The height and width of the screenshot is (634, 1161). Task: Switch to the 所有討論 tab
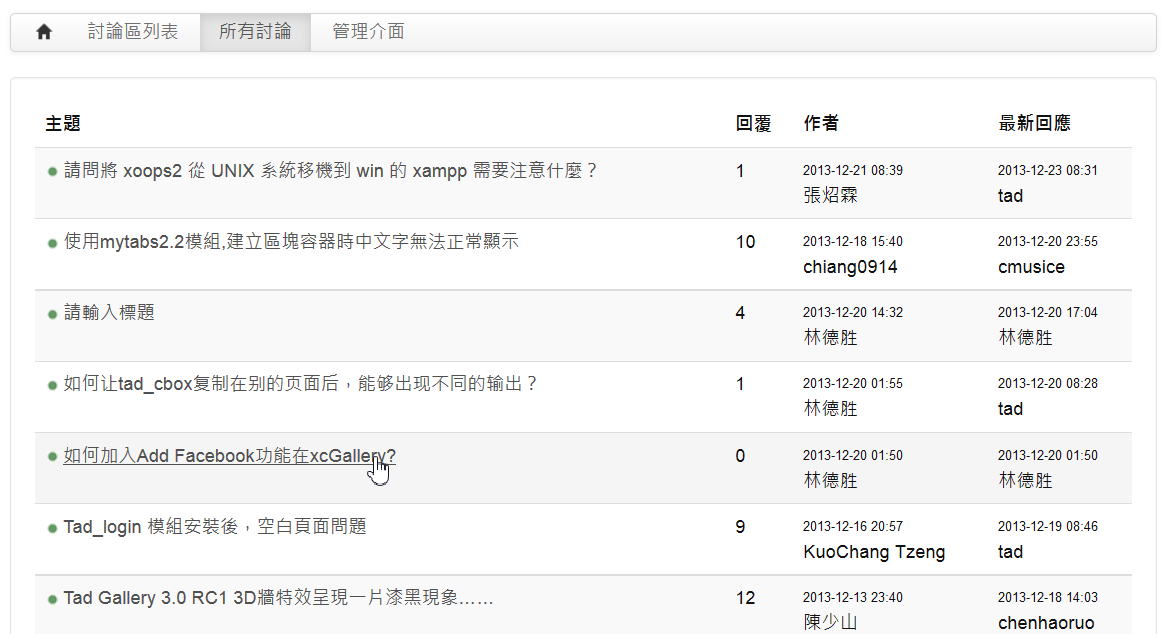tap(255, 32)
